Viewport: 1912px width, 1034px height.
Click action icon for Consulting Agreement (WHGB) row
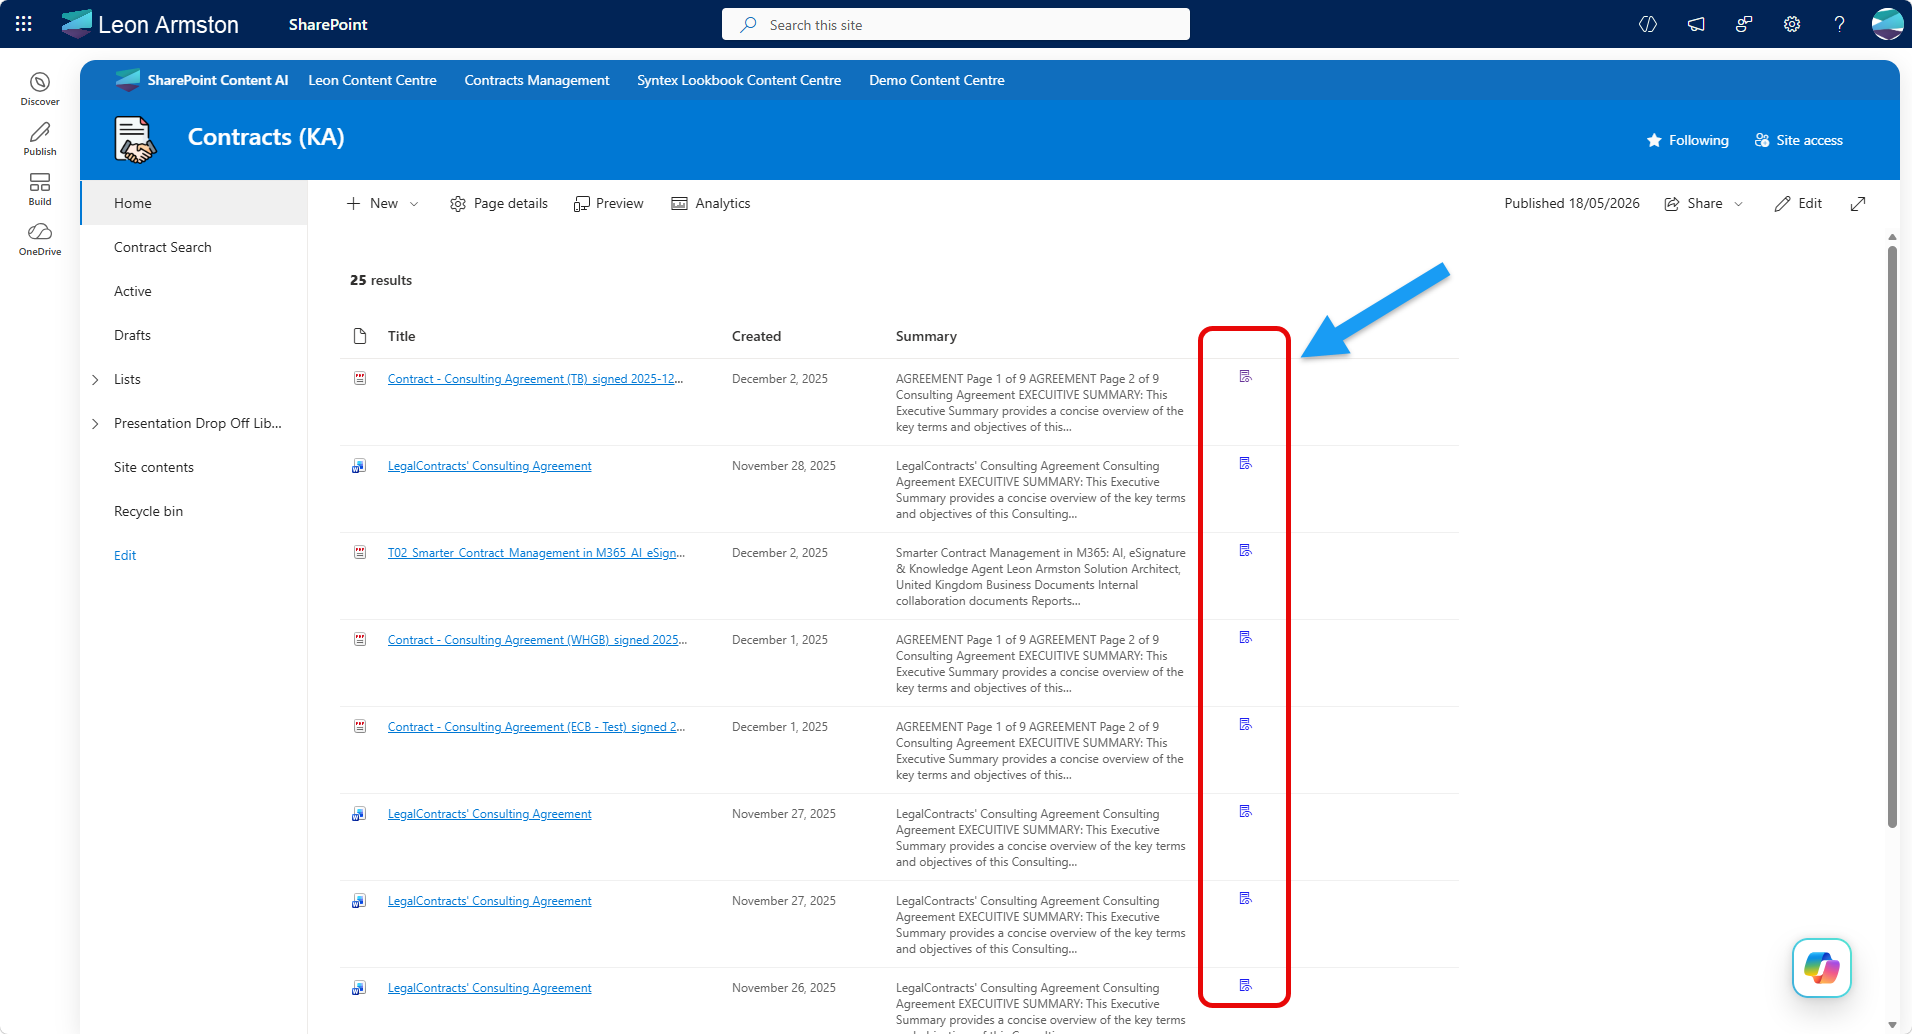(1245, 637)
